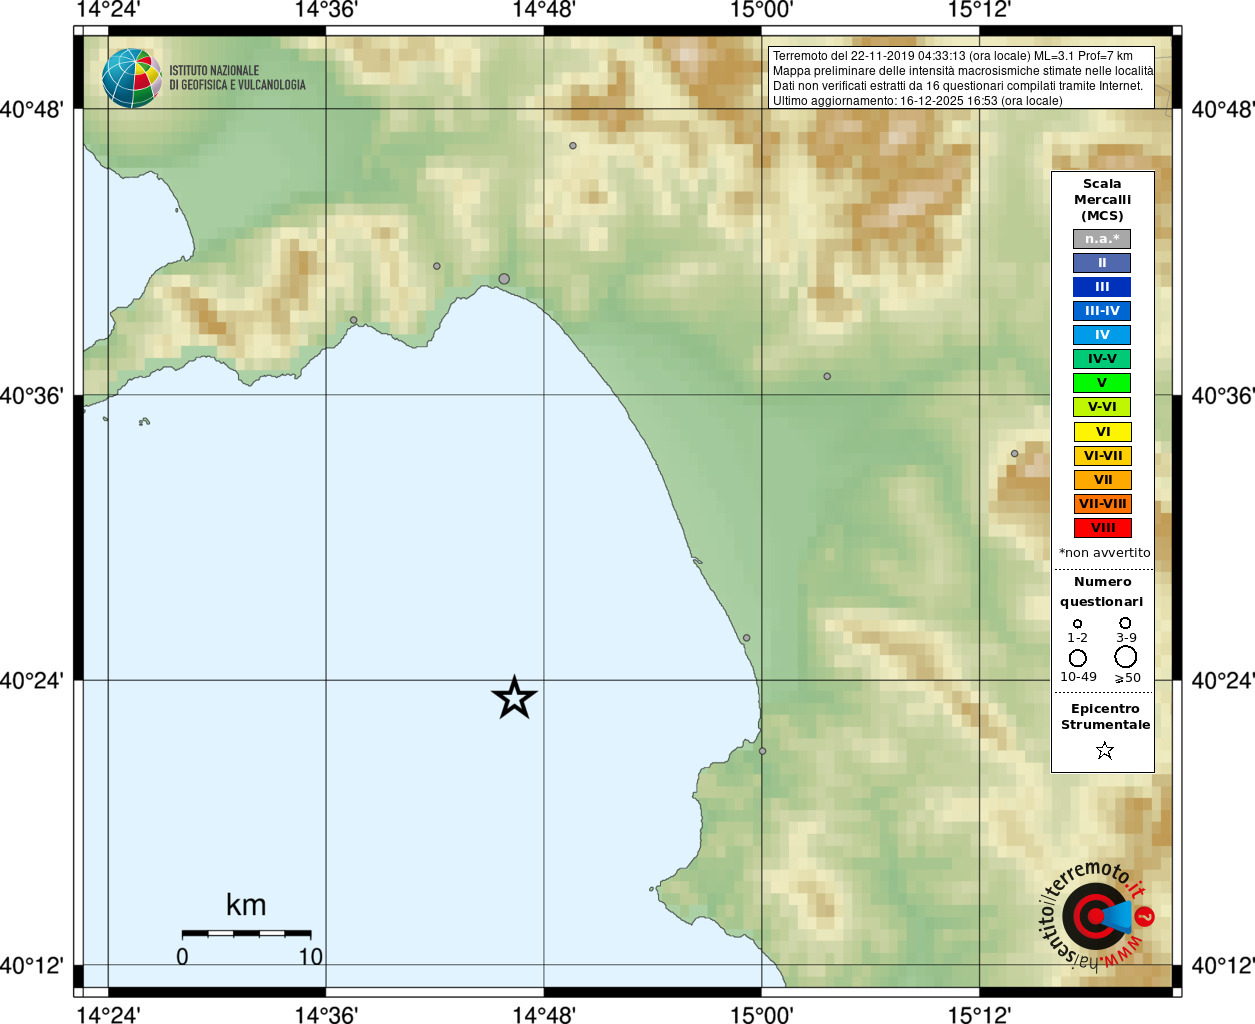Select the n.a.* gray legend swatch

point(1102,239)
